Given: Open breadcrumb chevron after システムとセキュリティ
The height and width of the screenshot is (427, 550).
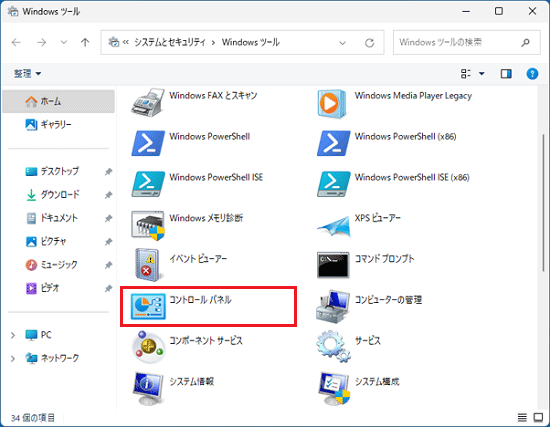Looking at the screenshot, I should click(x=213, y=43).
